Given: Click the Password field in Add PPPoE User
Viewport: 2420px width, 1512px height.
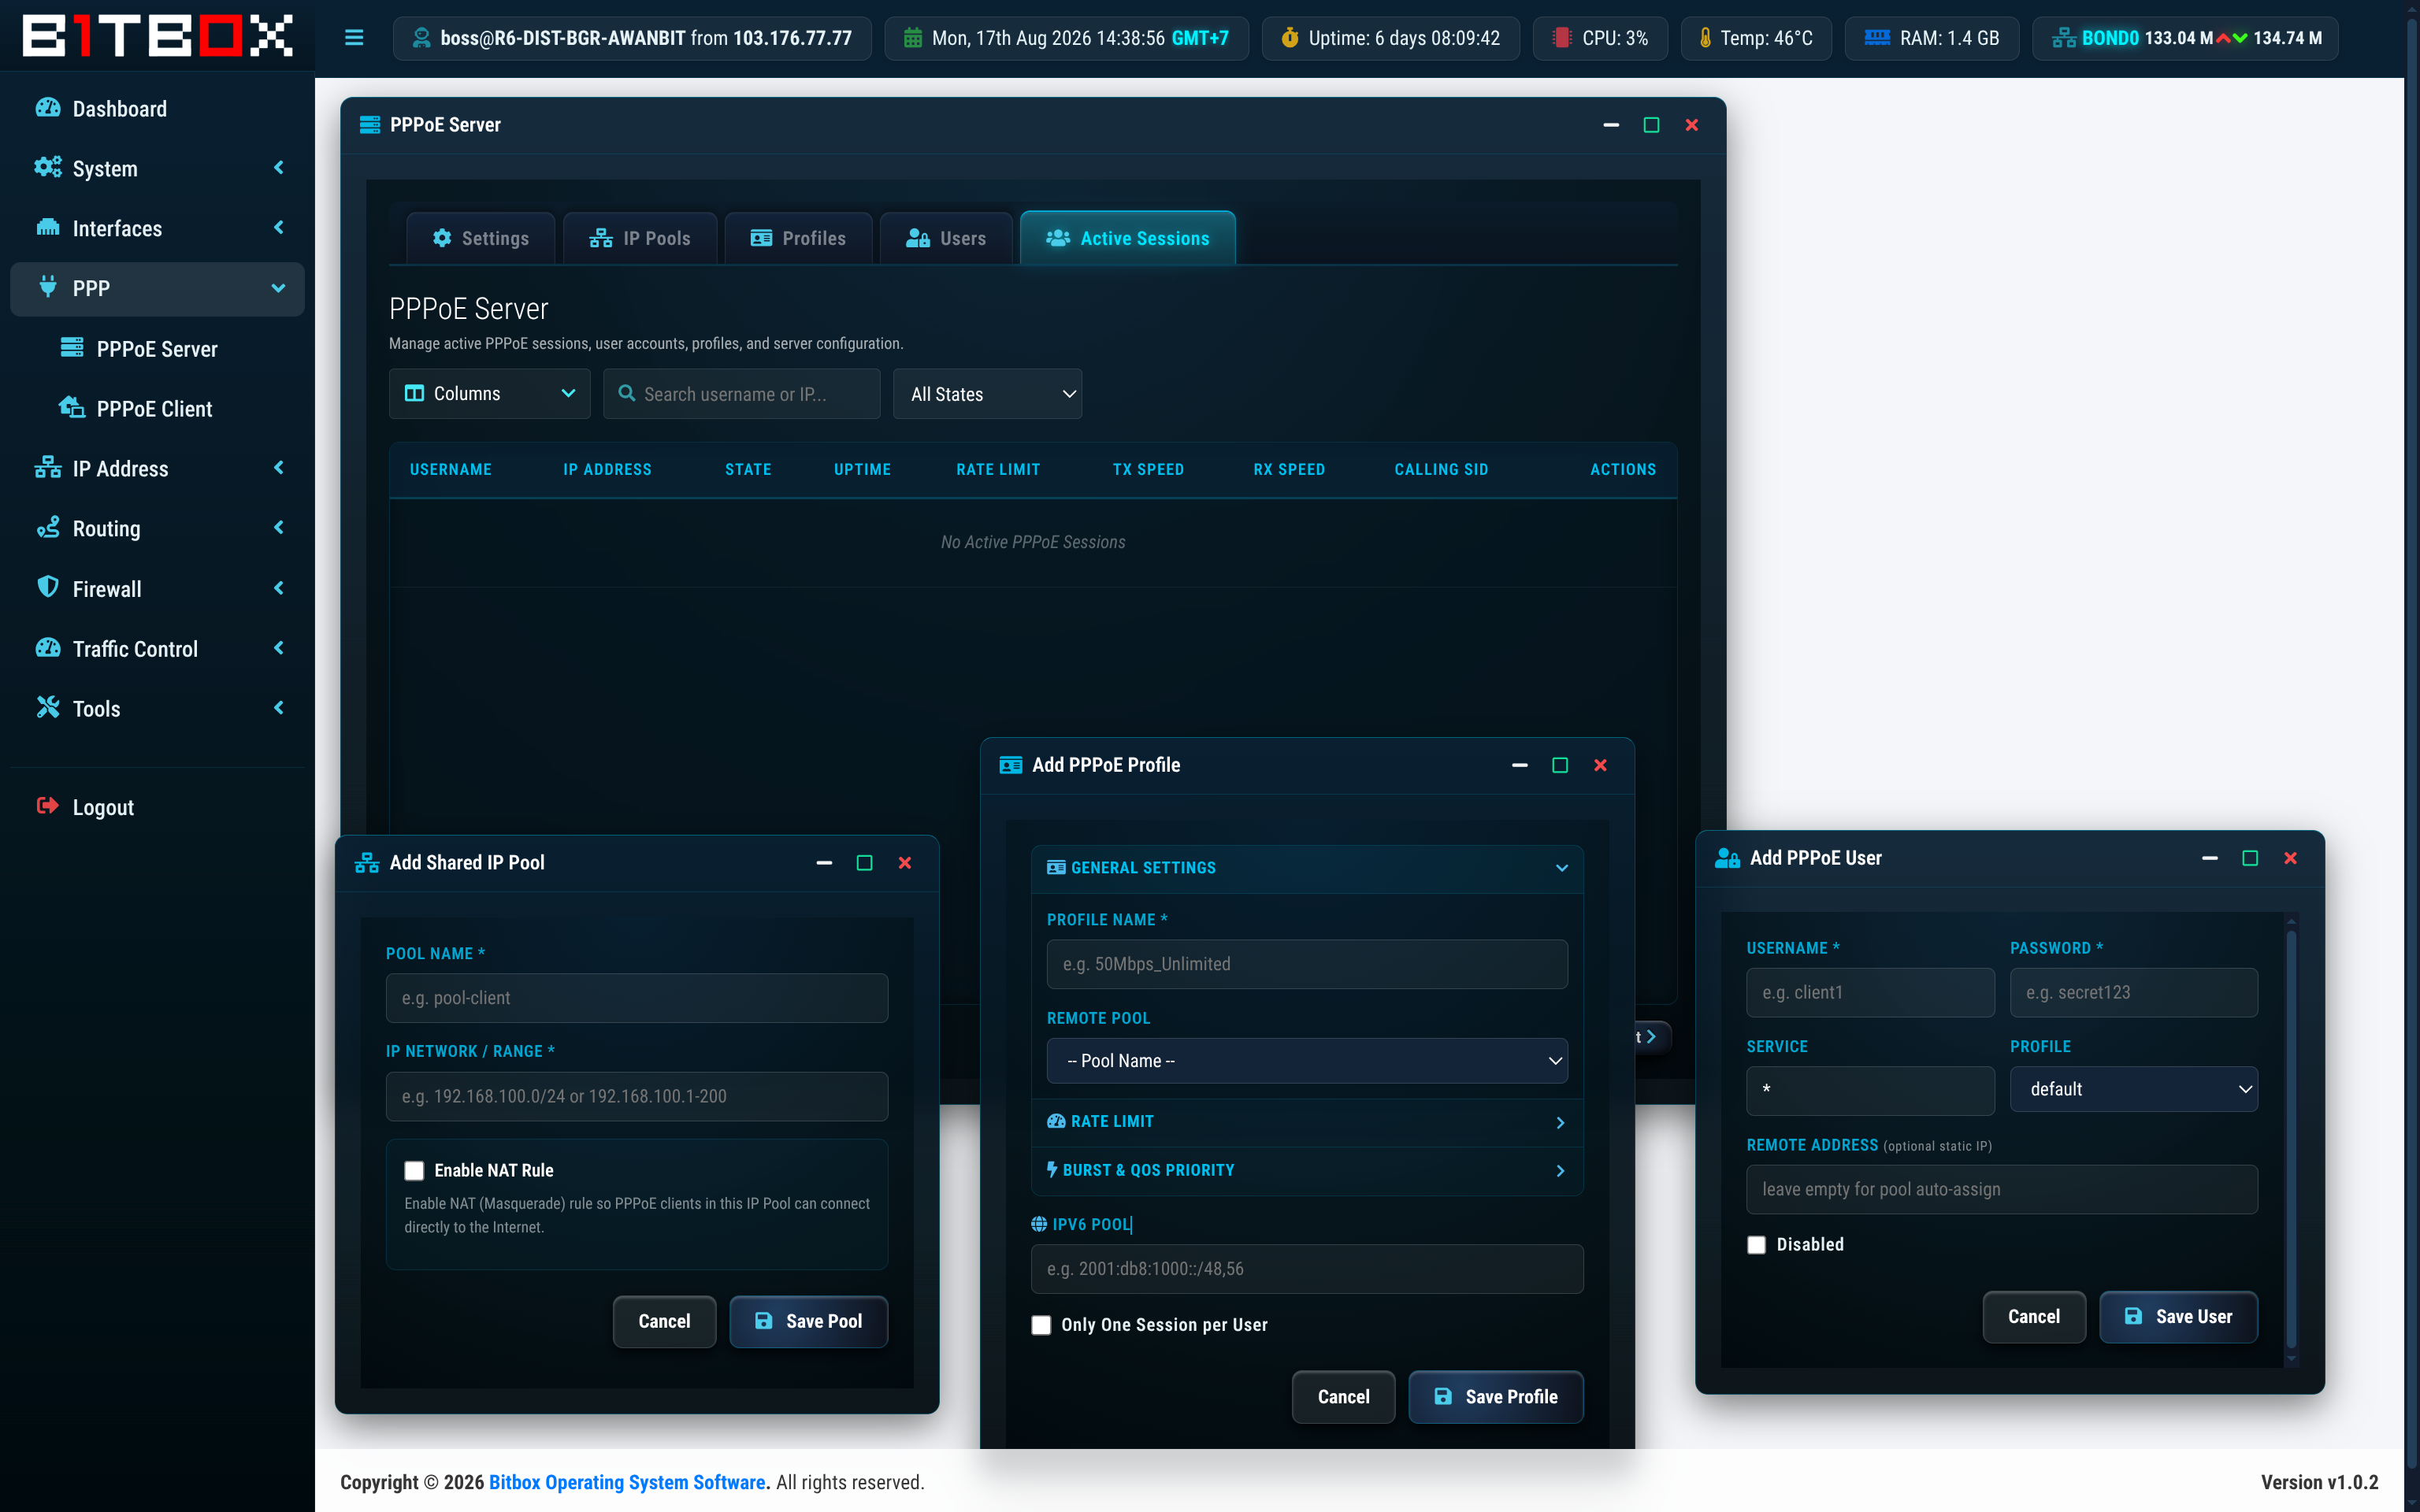Looking at the screenshot, I should 2134,992.
